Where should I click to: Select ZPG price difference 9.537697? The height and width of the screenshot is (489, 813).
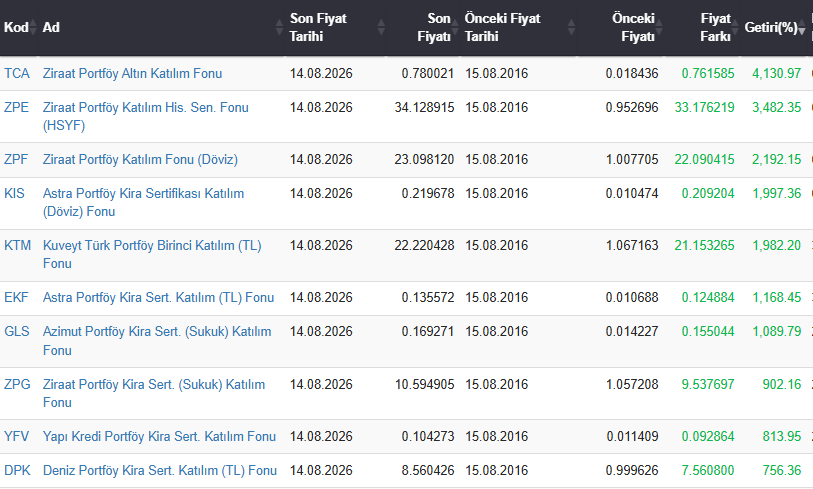tap(708, 384)
